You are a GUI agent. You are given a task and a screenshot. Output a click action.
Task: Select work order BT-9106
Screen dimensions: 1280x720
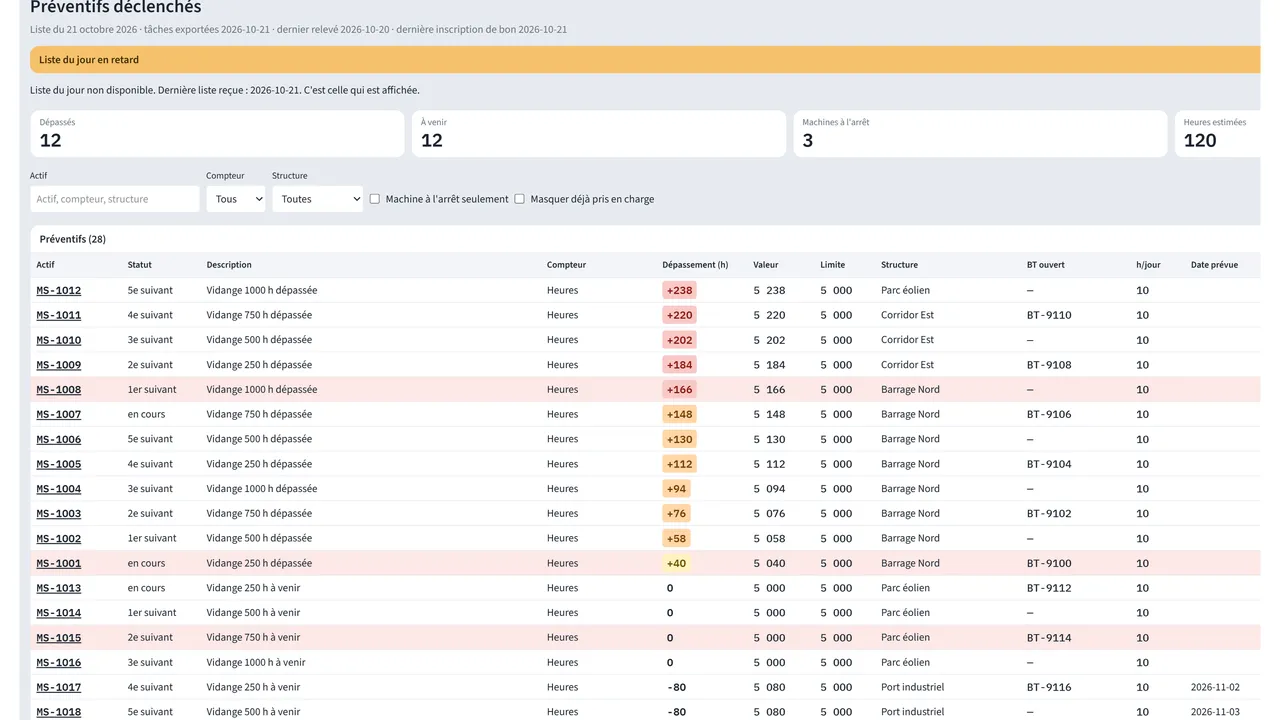click(x=1049, y=414)
